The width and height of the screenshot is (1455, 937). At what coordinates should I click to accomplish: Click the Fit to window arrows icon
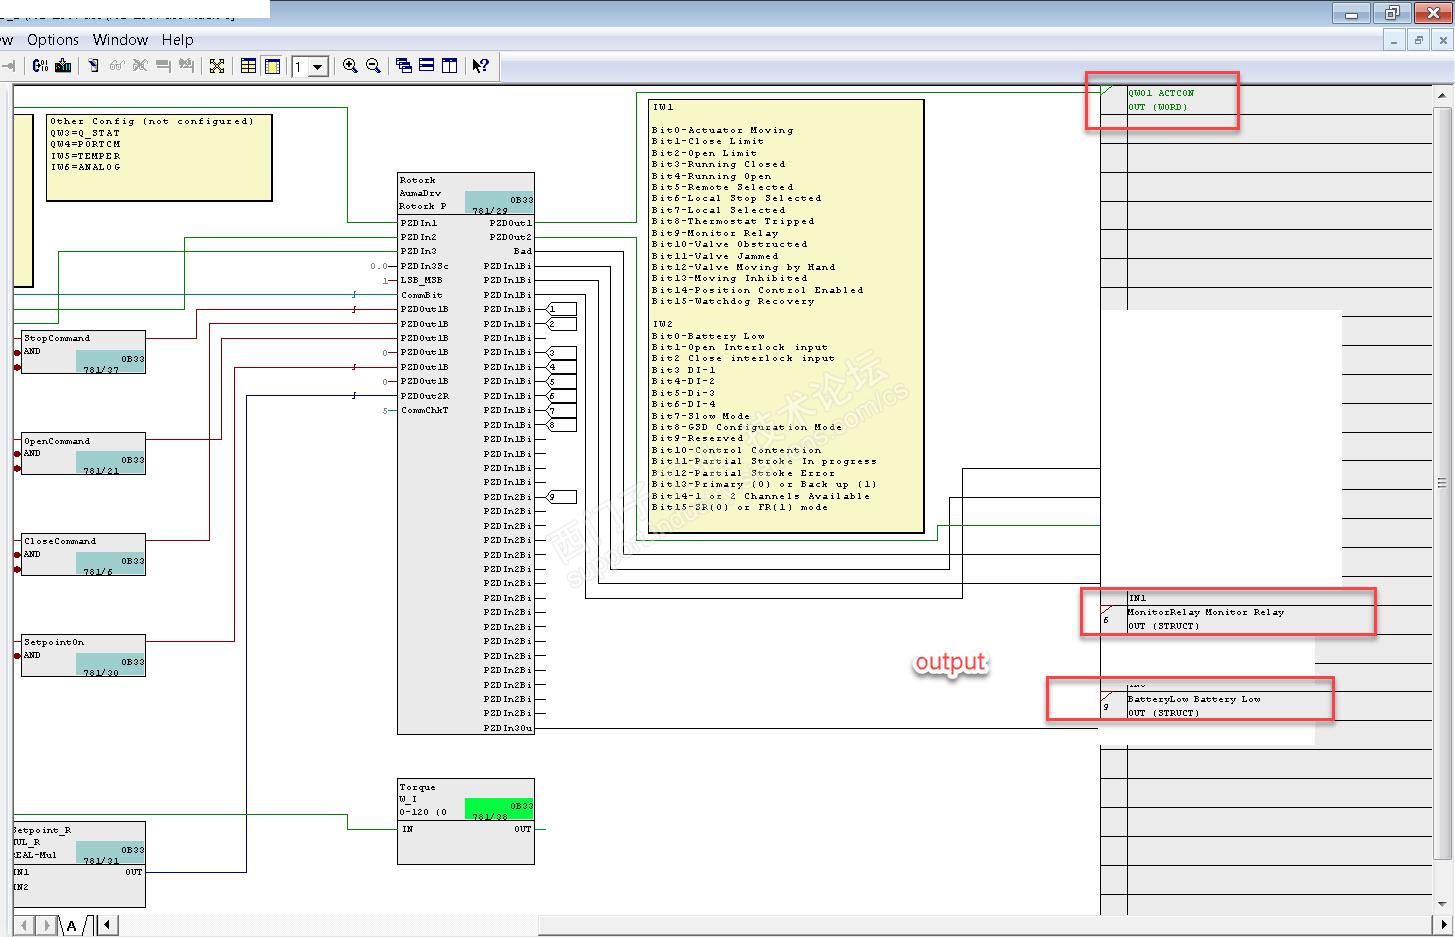[x=217, y=66]
